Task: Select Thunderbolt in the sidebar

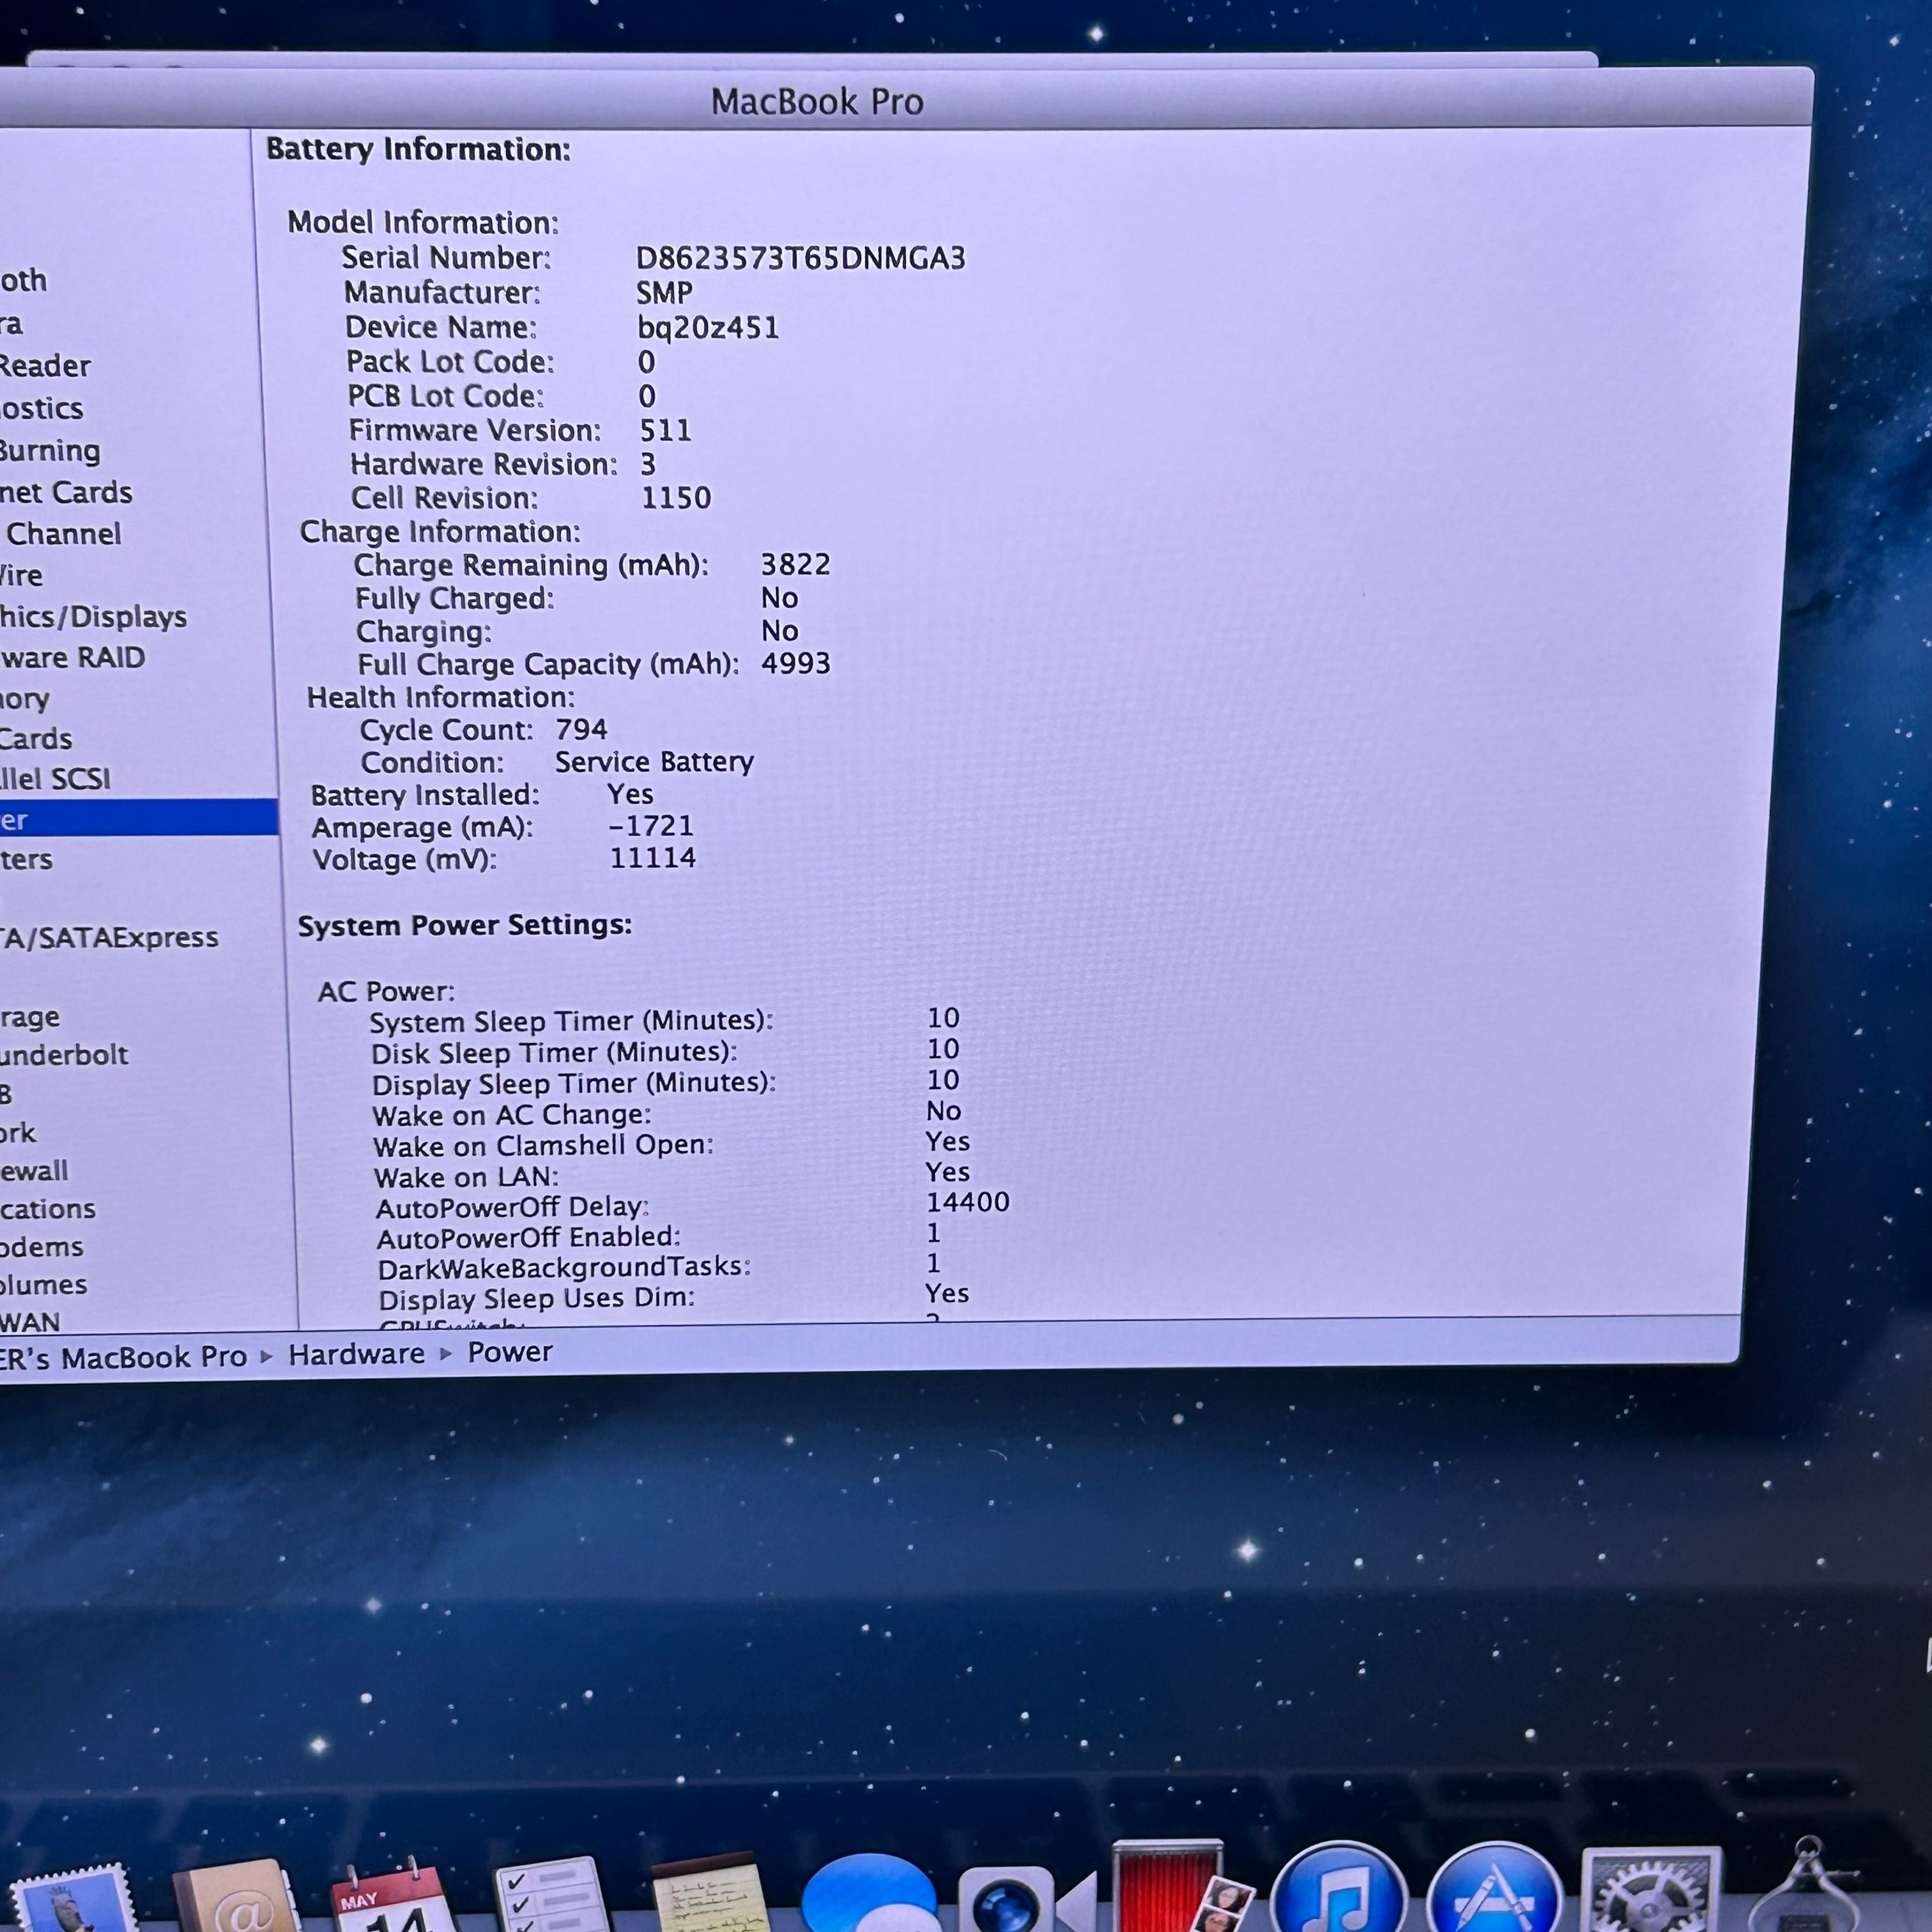Action: pyautogui.click(x=64, y=1055)
